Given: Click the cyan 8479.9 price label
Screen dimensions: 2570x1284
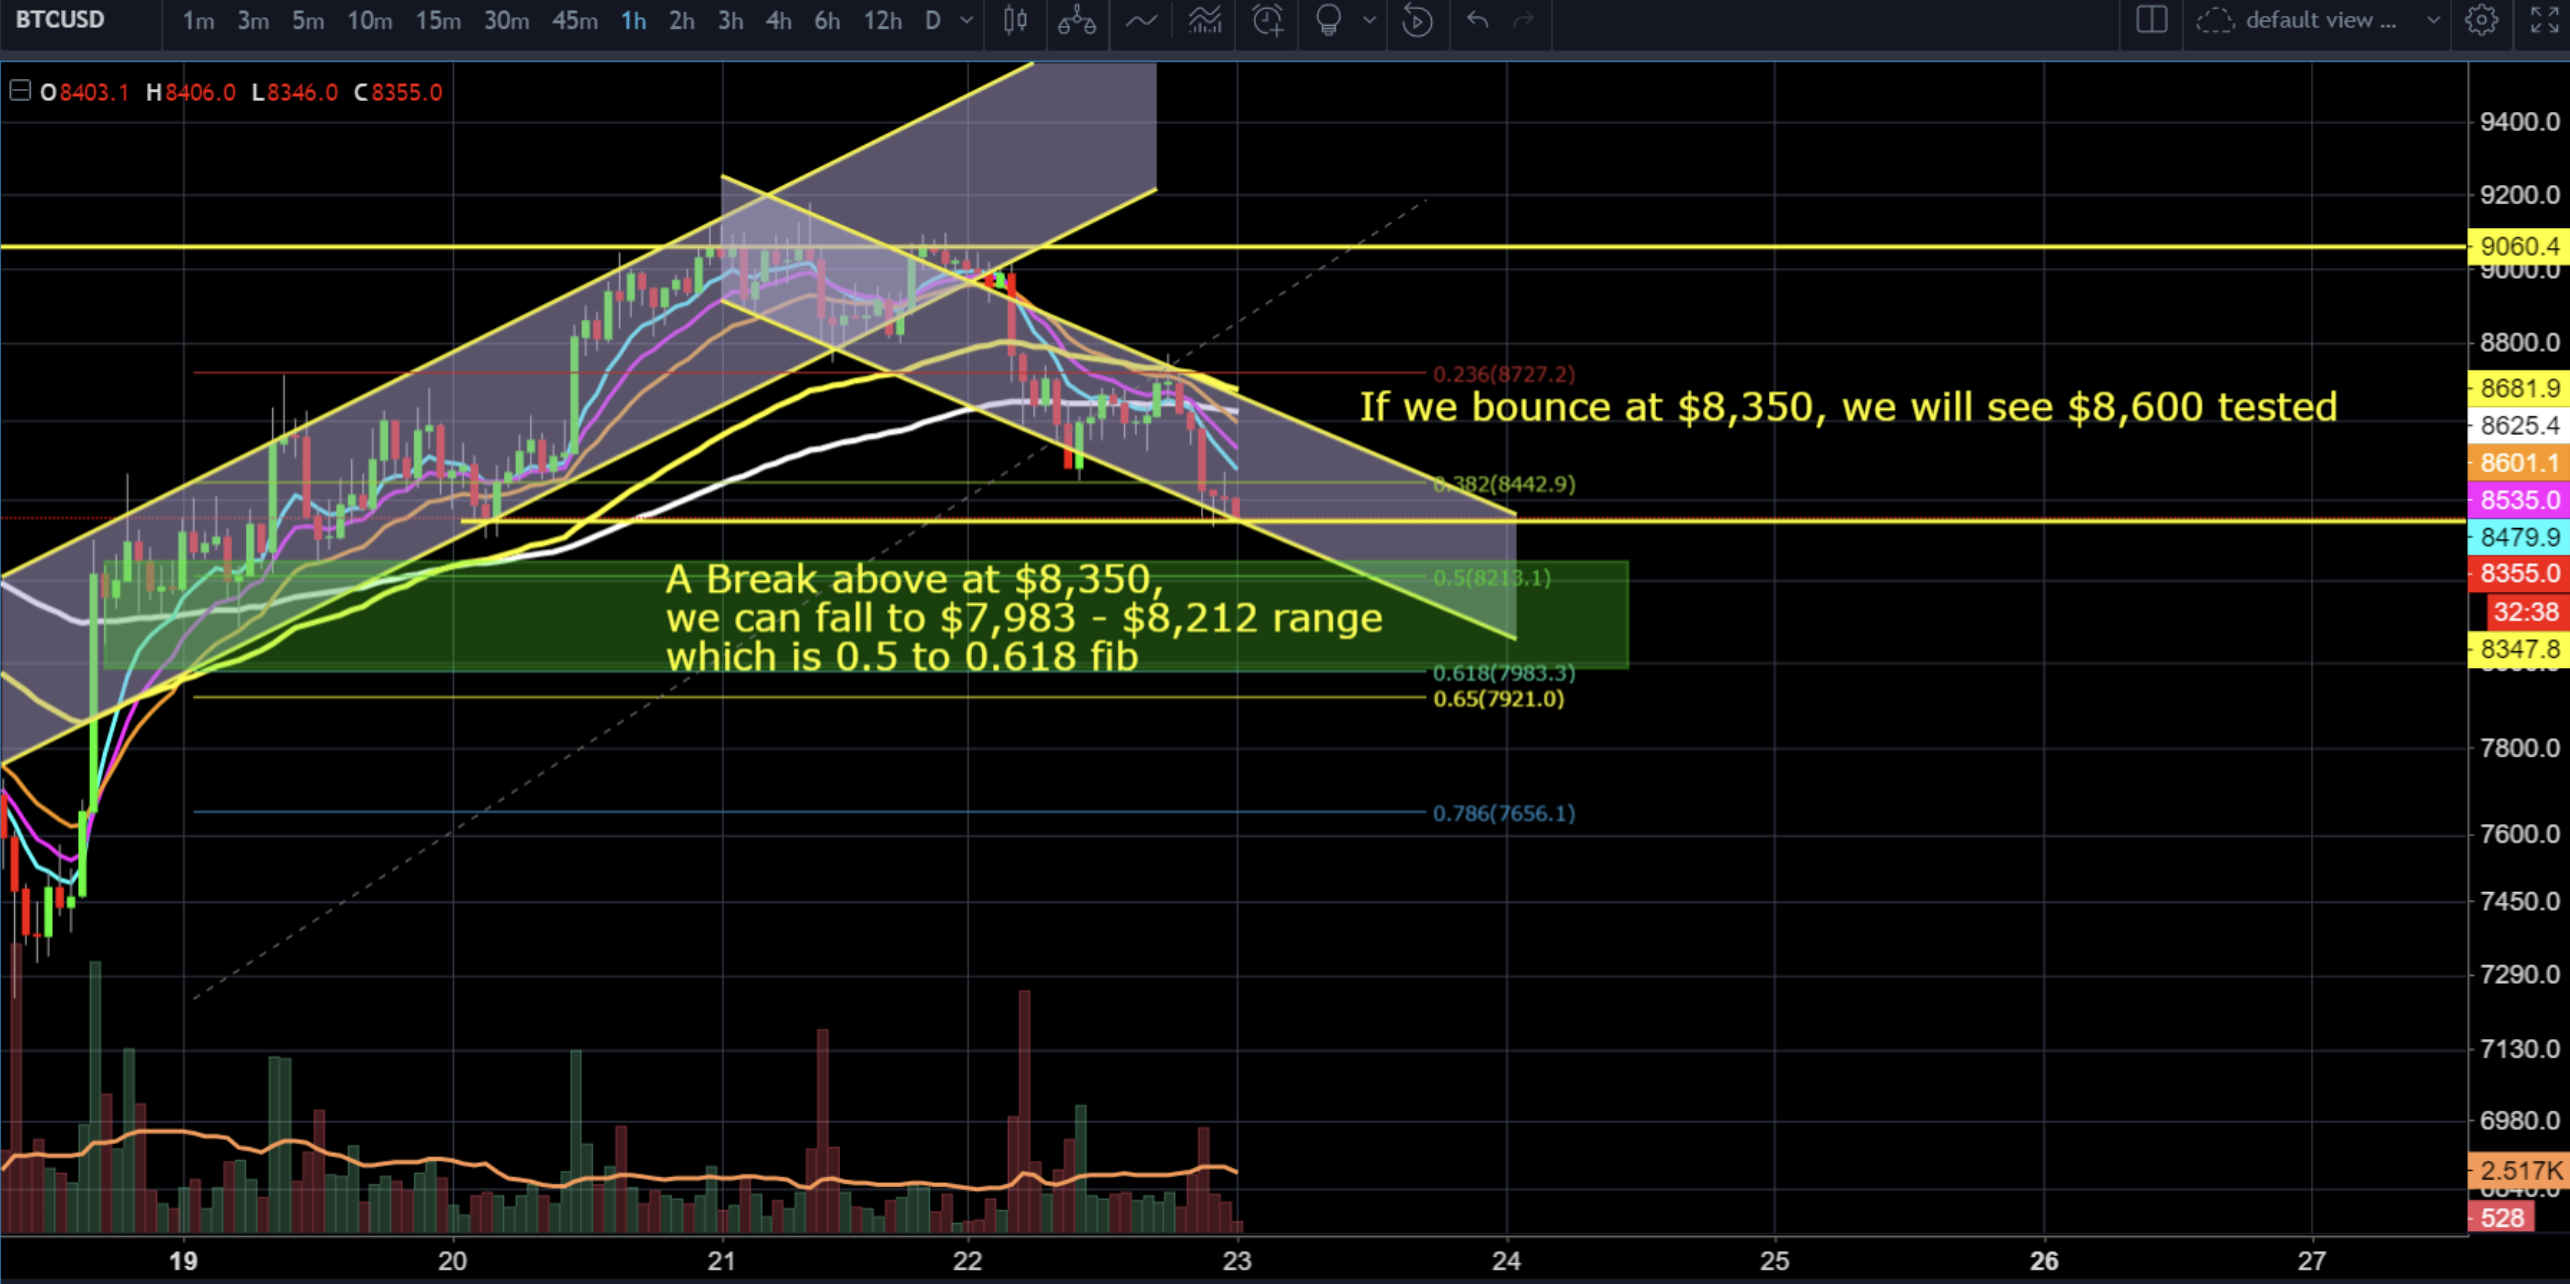Looking at the screenshot, I should [x=2518, y=537].
